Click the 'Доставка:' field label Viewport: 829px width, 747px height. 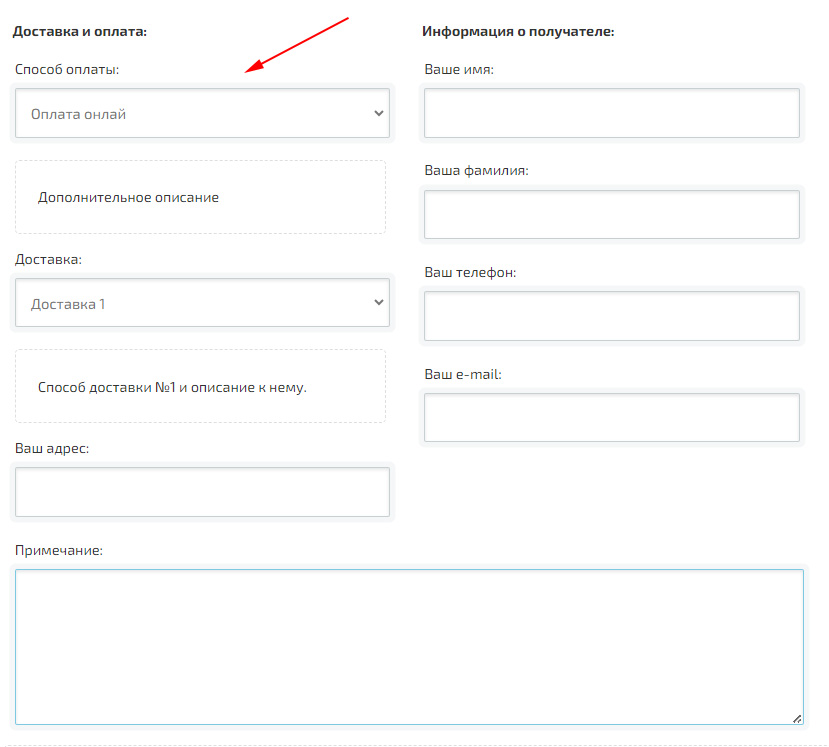click(48, 260)
